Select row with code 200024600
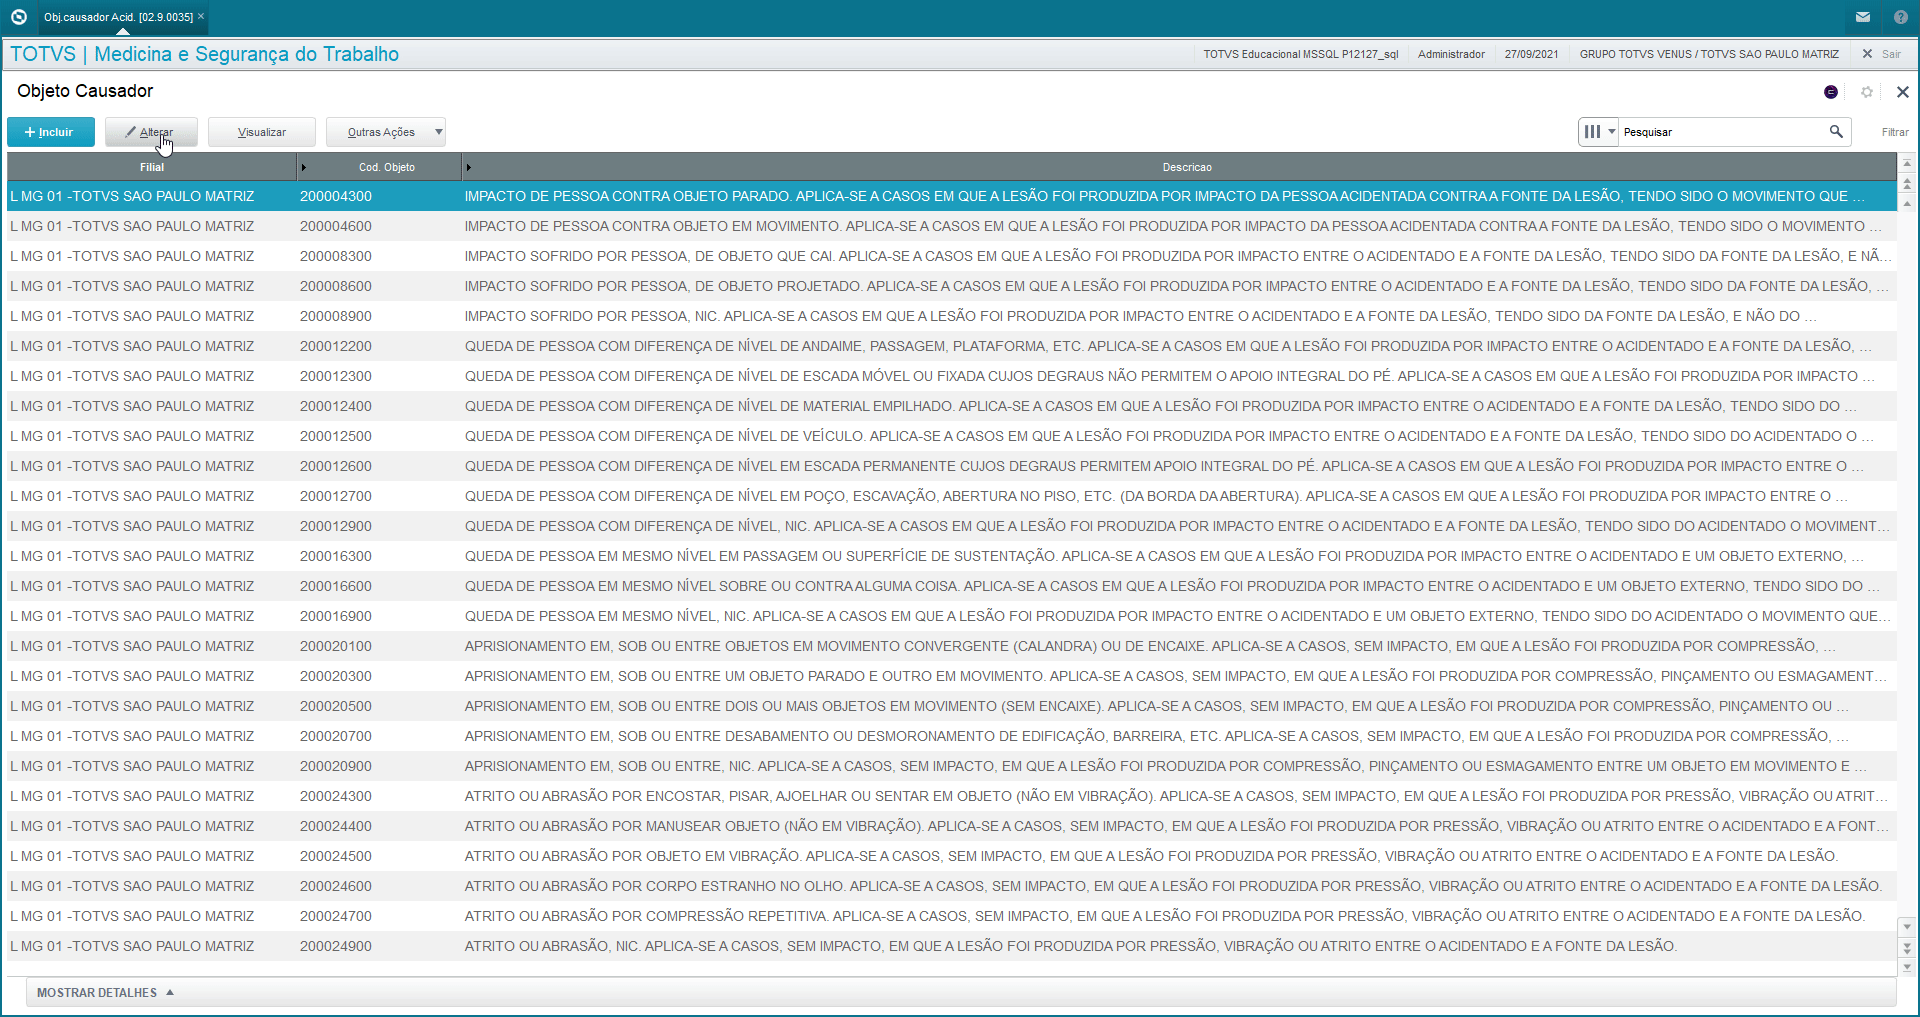 pyautogui.click(x=951, y=886)
